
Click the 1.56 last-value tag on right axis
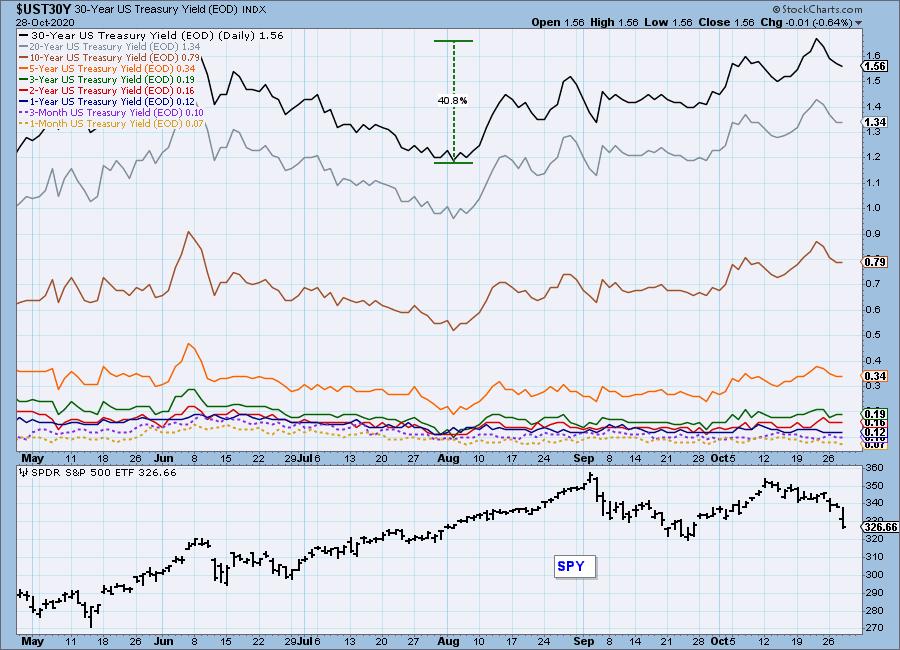[875, 66]
